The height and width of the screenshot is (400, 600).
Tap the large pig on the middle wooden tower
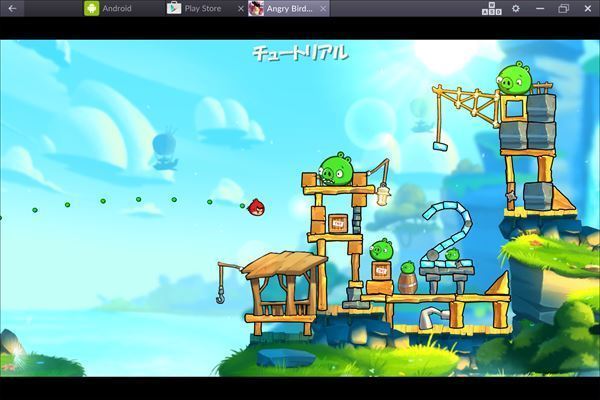click(x=336, y=169)
